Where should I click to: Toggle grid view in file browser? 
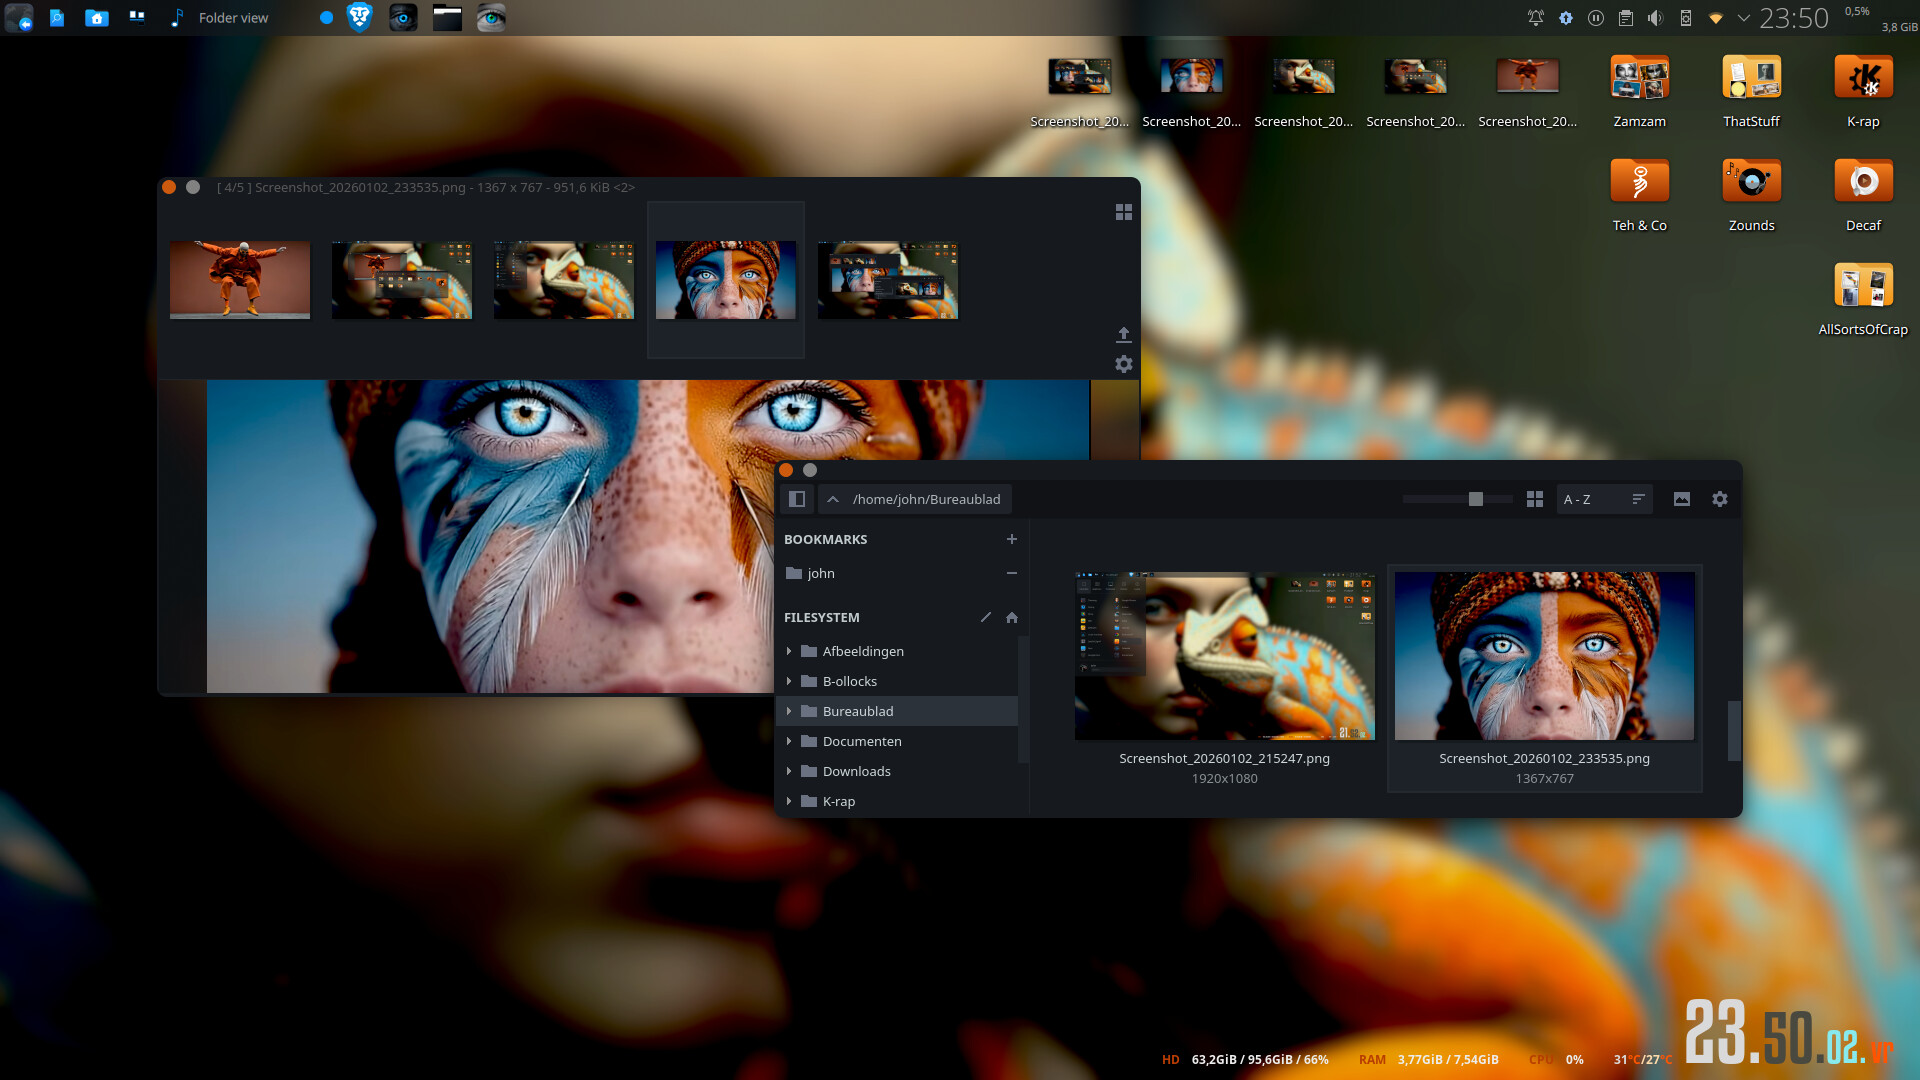click(x=1535, y=499)
